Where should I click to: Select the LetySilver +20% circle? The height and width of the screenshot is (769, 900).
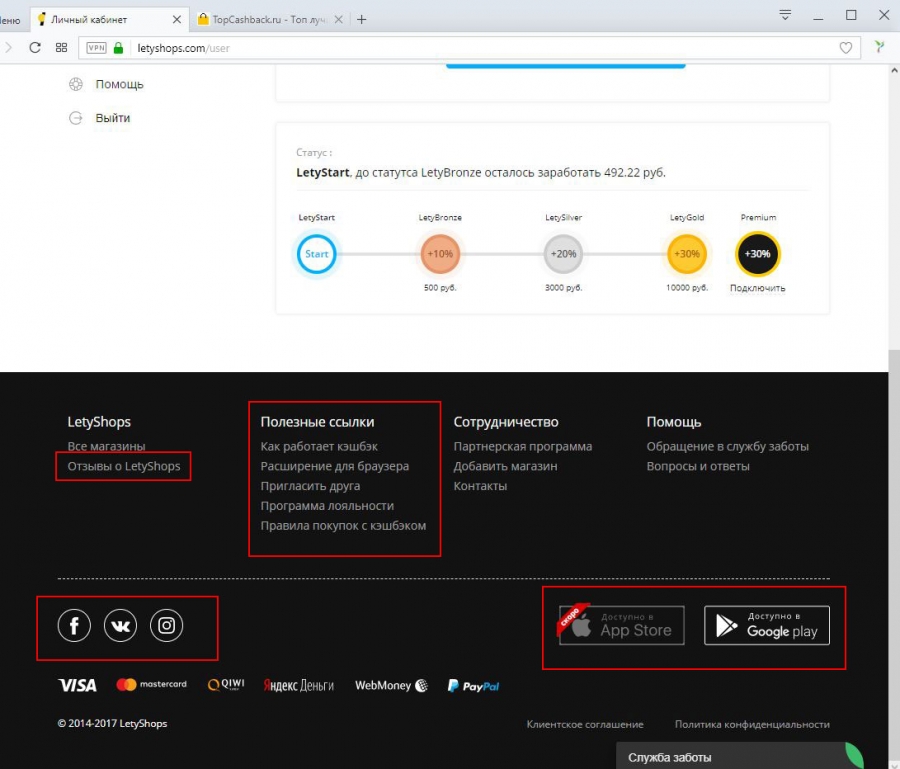pyautogui.click(x=564, y=254)
